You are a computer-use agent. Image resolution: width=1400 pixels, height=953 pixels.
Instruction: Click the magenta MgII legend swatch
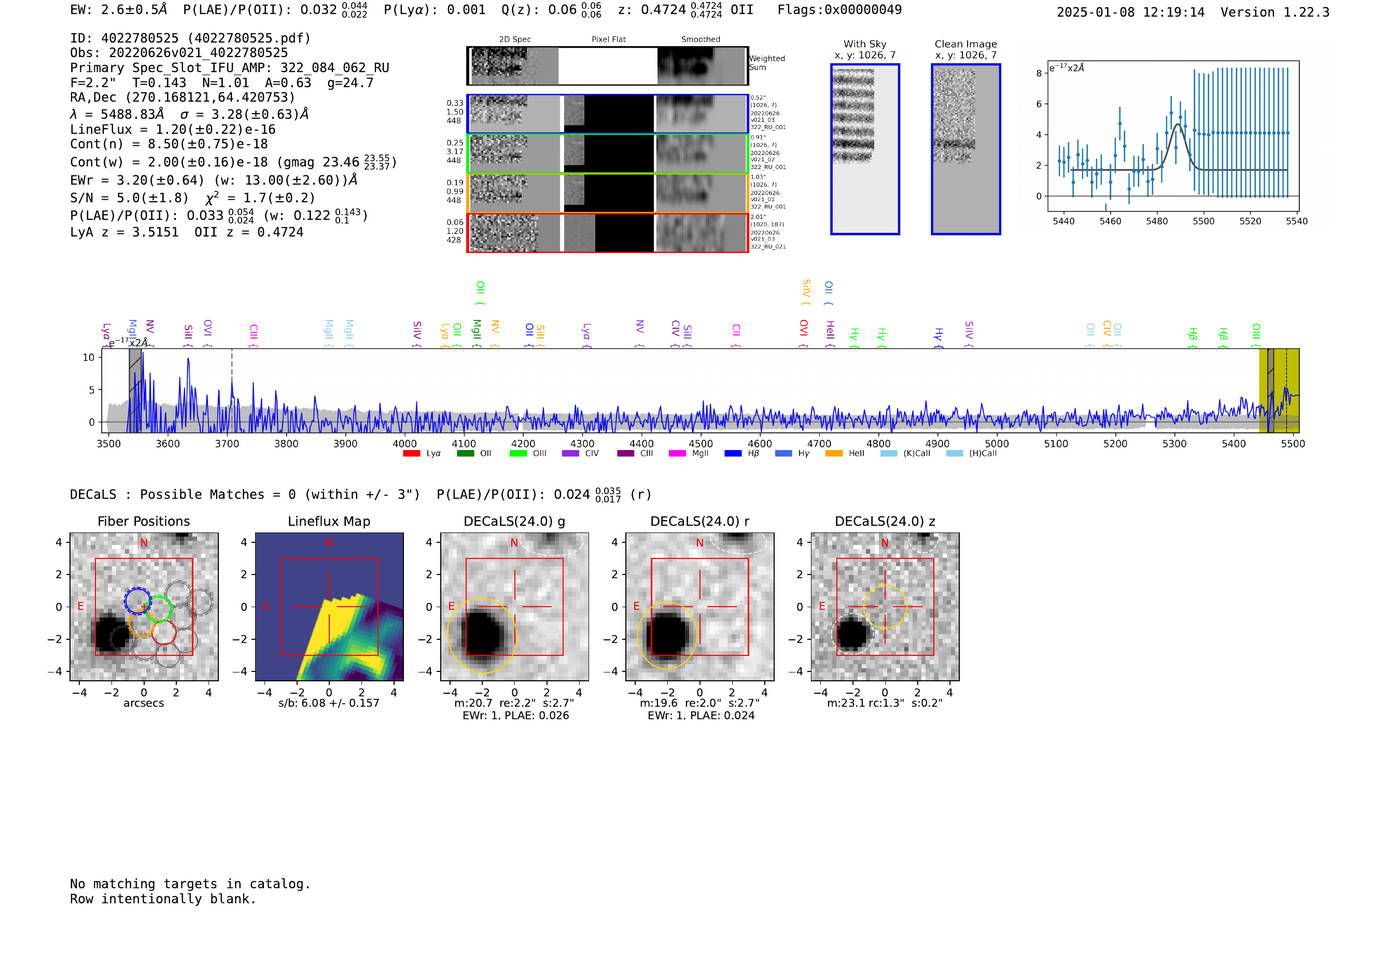677,454
